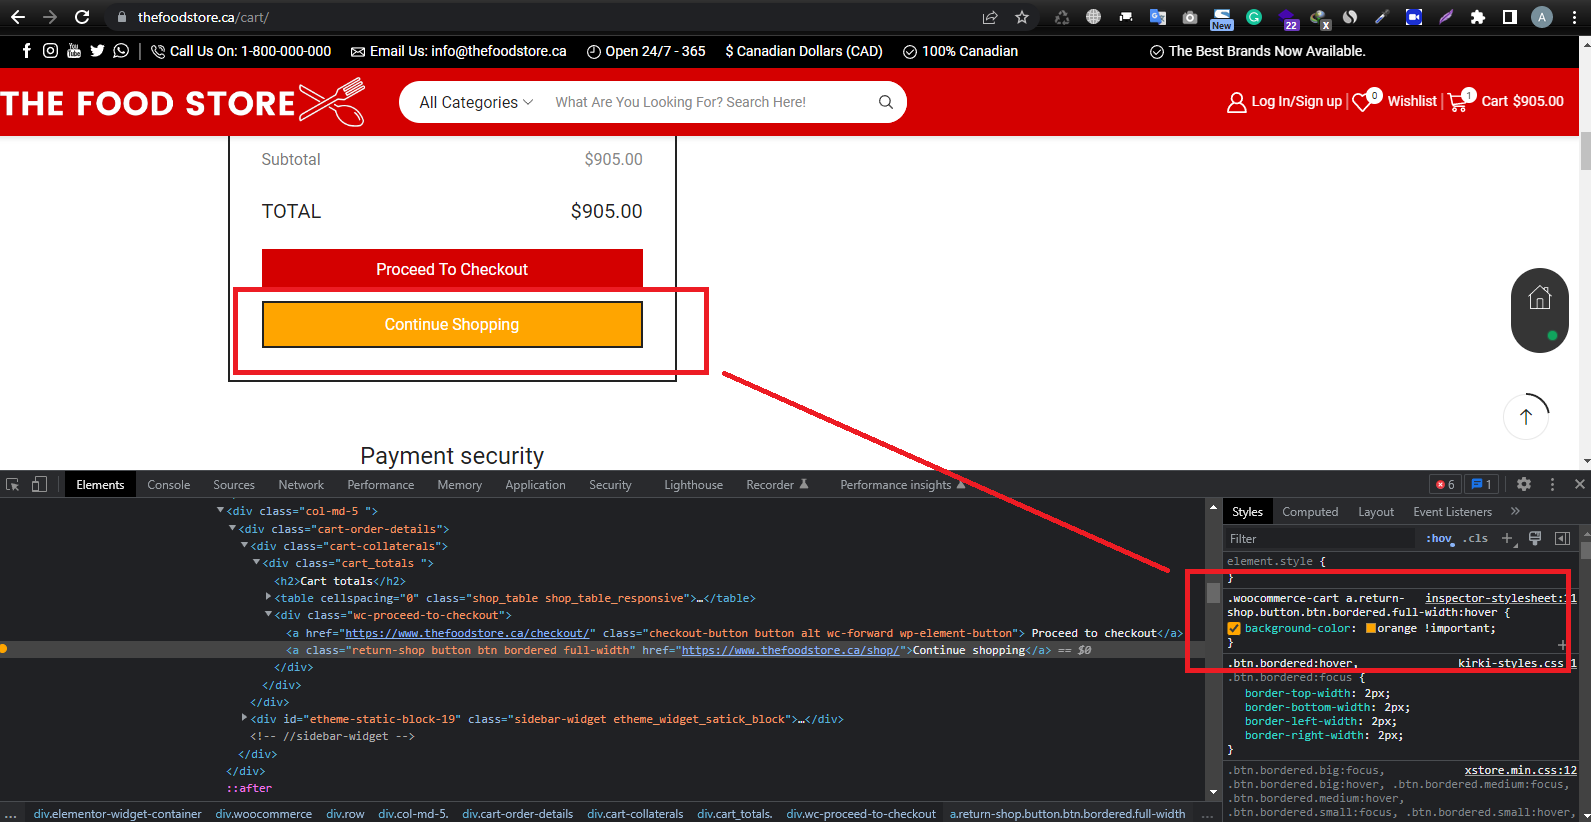Click Log In/Sign up link
This screenshot has width=1591, height=822.
[x=1285, y=102]
